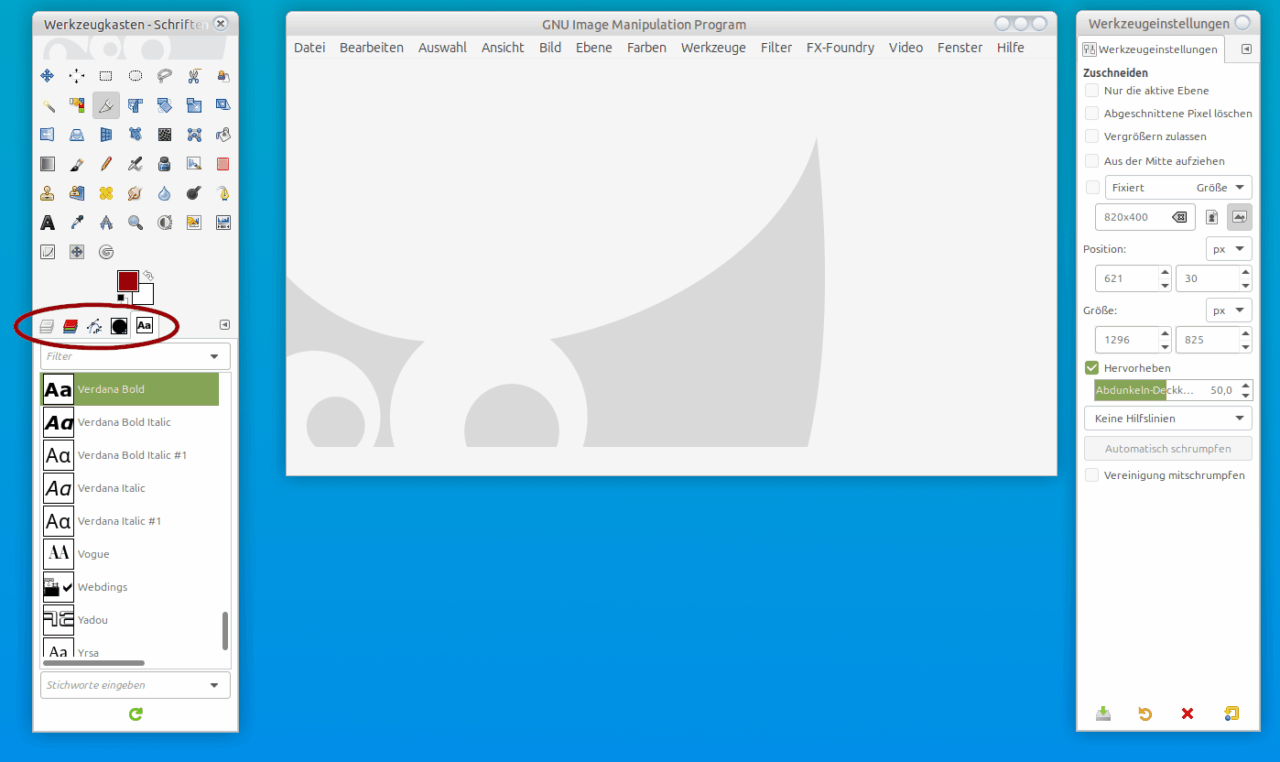The image size is (1280, 762).
Task: Open the Größe unit px dropdown
Action: coord(1229,311)
